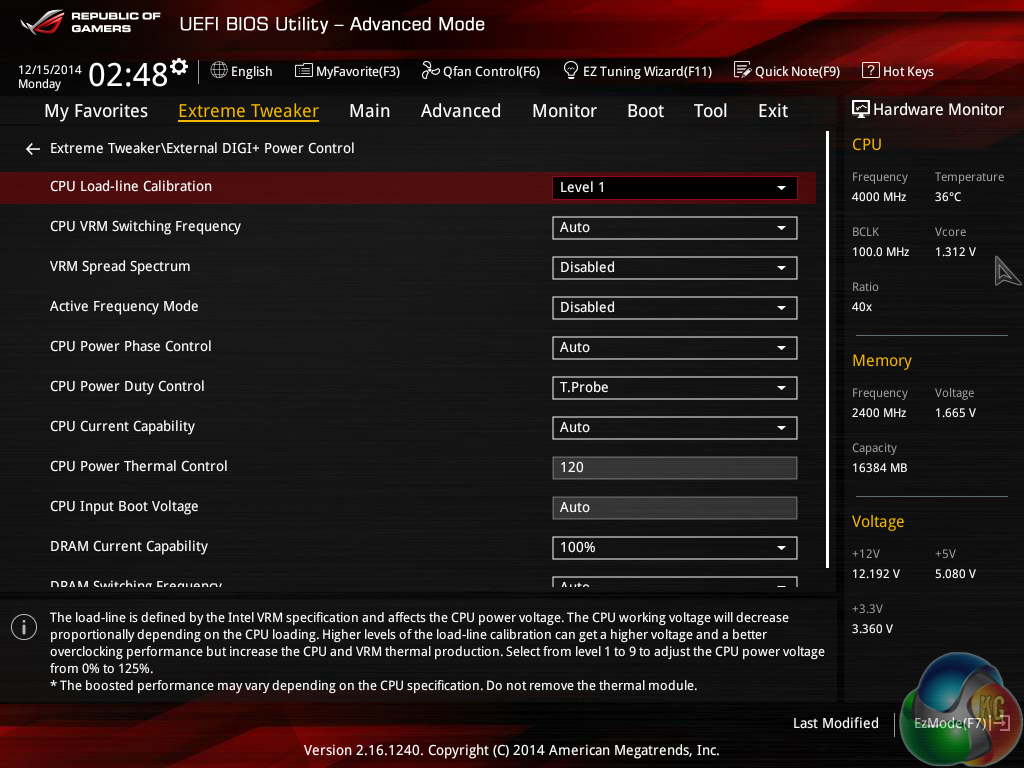Click the CPU temperature 36°C reading
Image resolution: width=1024 pixels, height=768 pixels.
[948, 197]
